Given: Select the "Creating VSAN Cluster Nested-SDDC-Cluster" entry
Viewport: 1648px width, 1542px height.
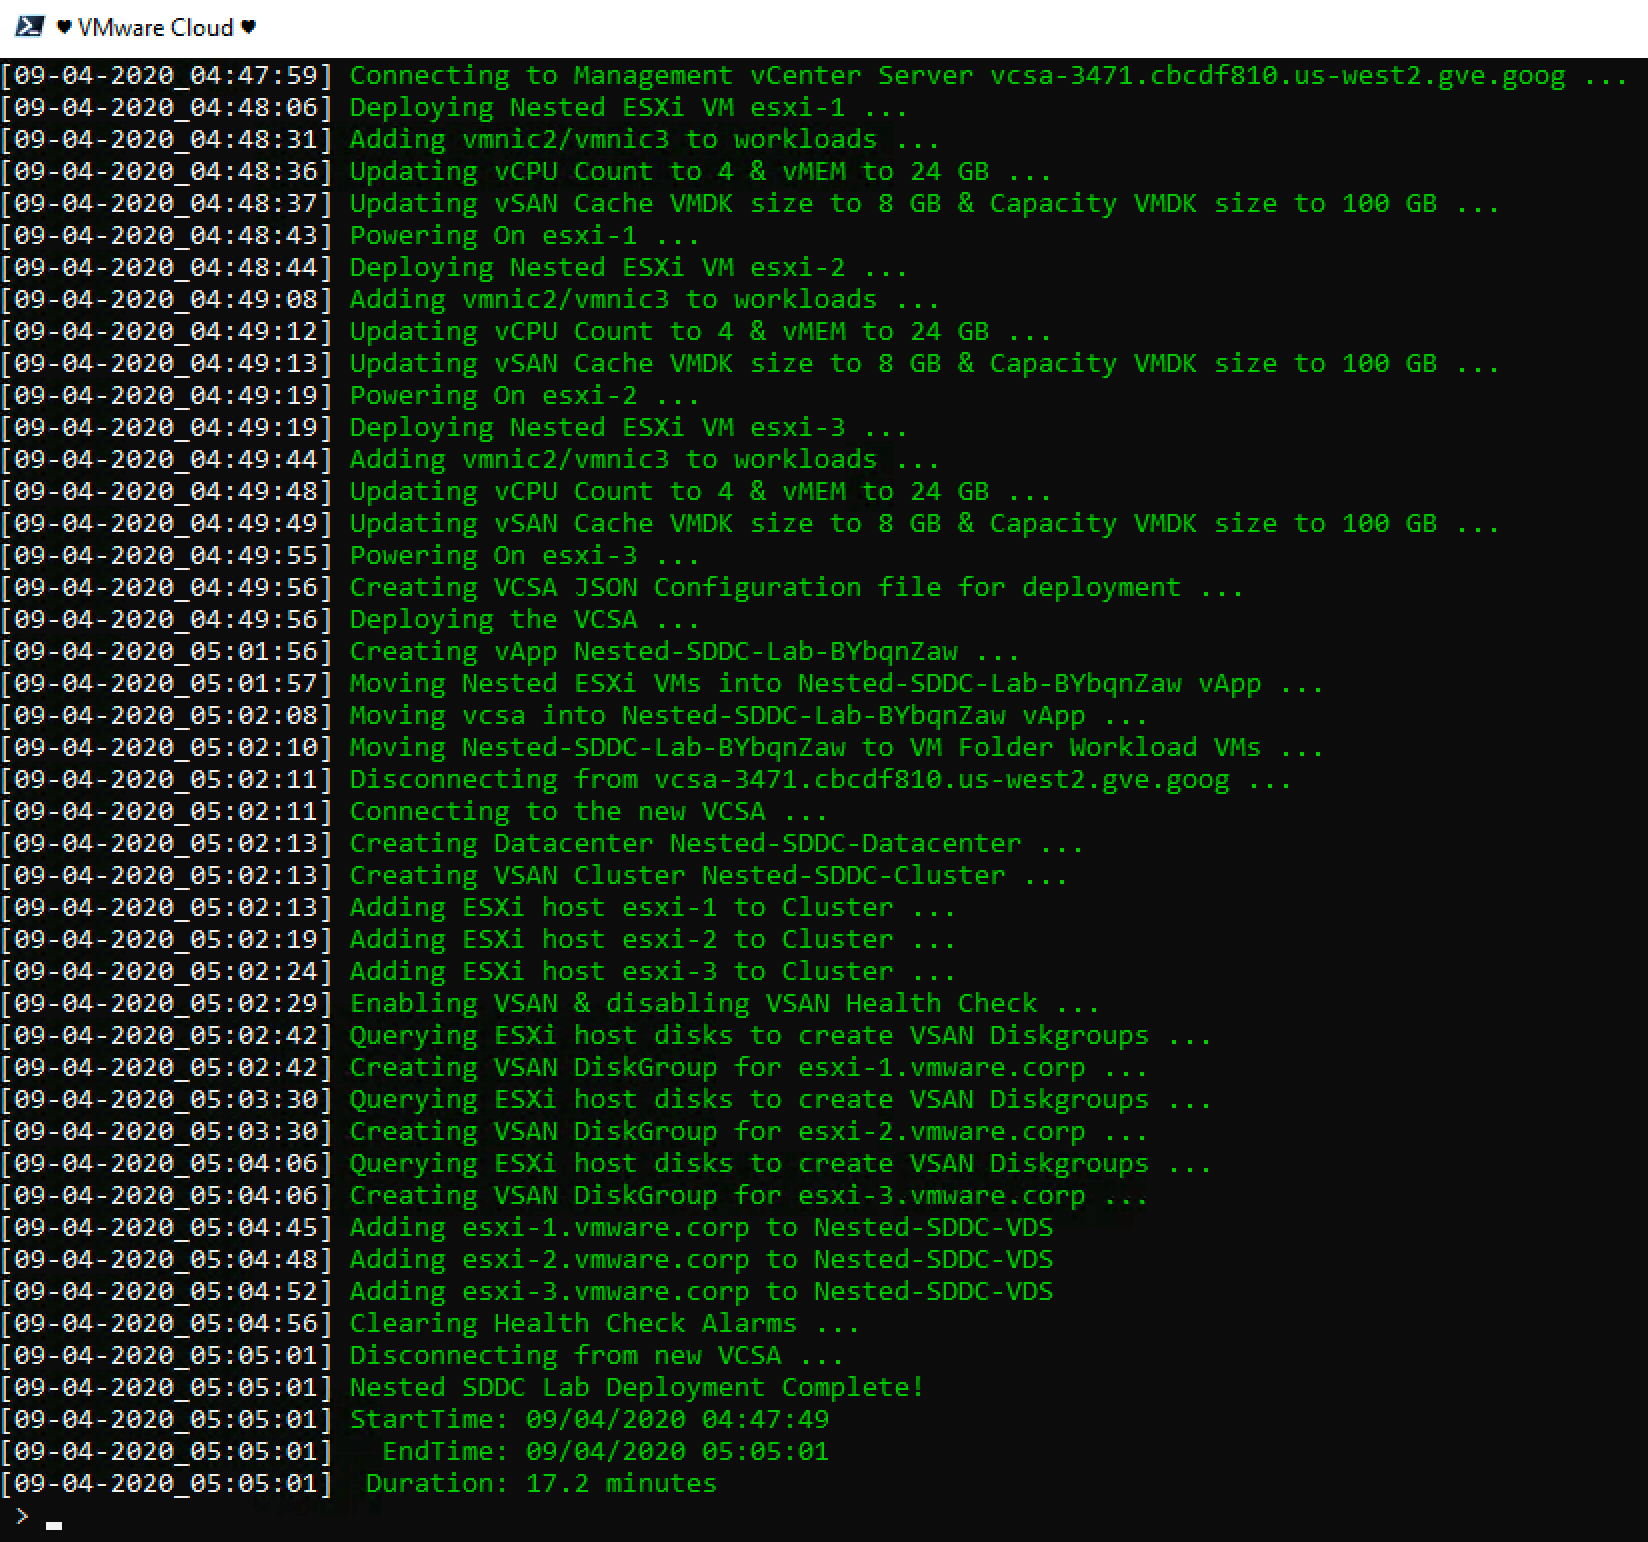Looking at the screenshot, I should pyautogui.click(x=705, y=875).
